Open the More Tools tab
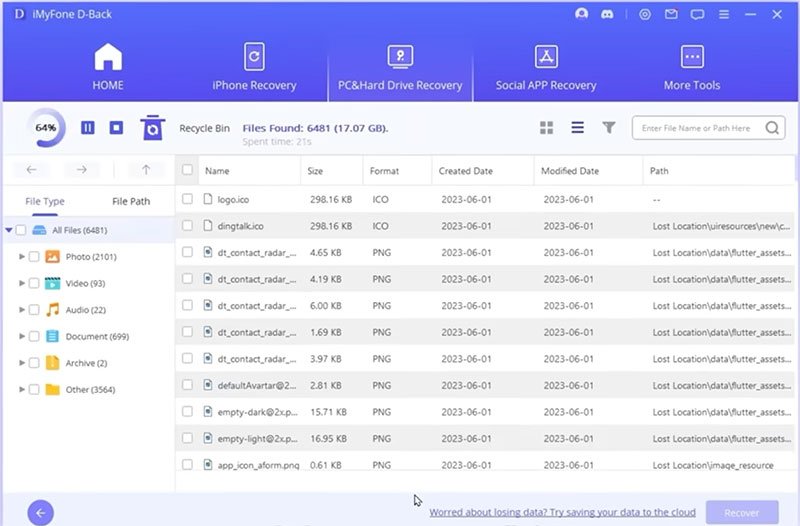 click(x=692, y=67)
